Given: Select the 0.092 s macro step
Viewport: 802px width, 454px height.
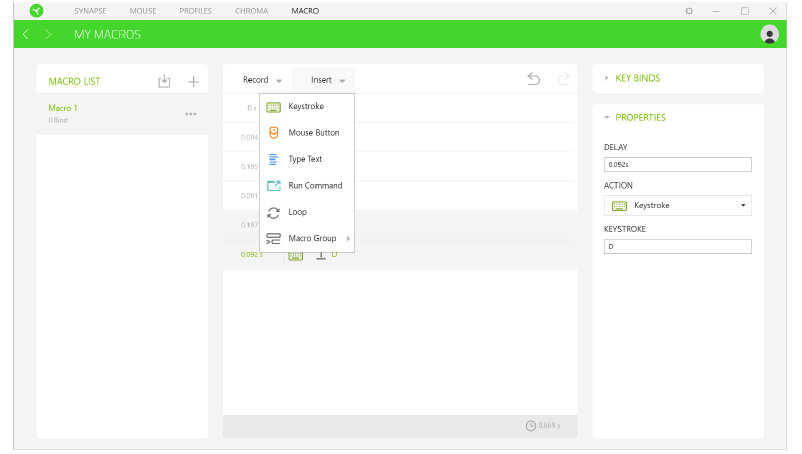Looking at the screenshot, I should click(x=400, y=255).
